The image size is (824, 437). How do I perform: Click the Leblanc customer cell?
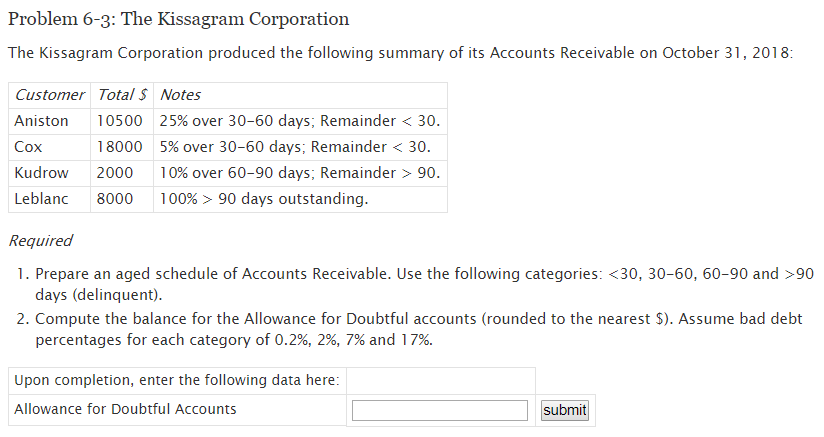(x=42, y=199)
